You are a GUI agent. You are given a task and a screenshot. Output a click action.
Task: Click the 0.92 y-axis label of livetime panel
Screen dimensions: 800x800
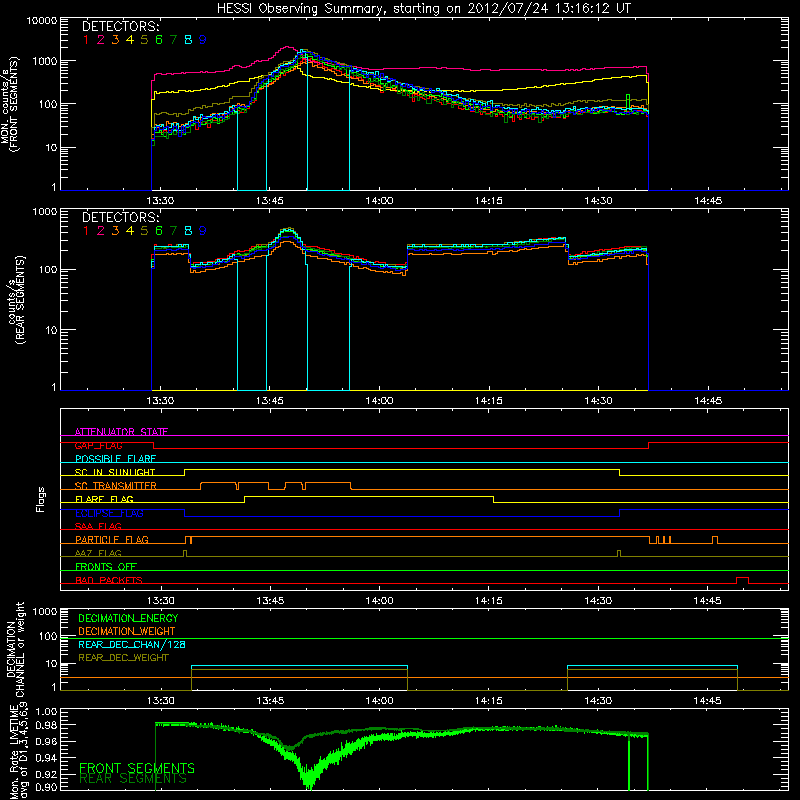45,774
